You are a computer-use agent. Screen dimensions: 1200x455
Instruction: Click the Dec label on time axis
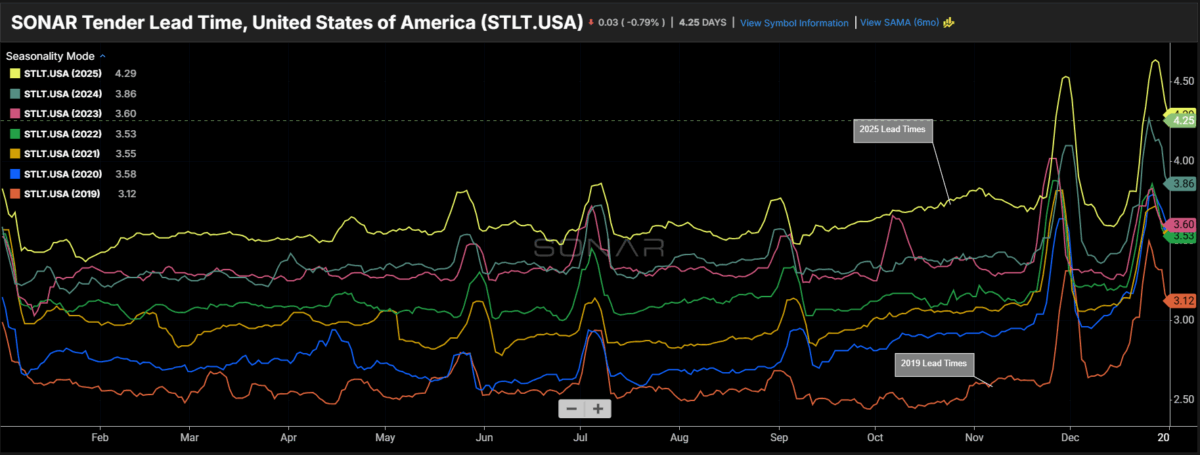1069,437
